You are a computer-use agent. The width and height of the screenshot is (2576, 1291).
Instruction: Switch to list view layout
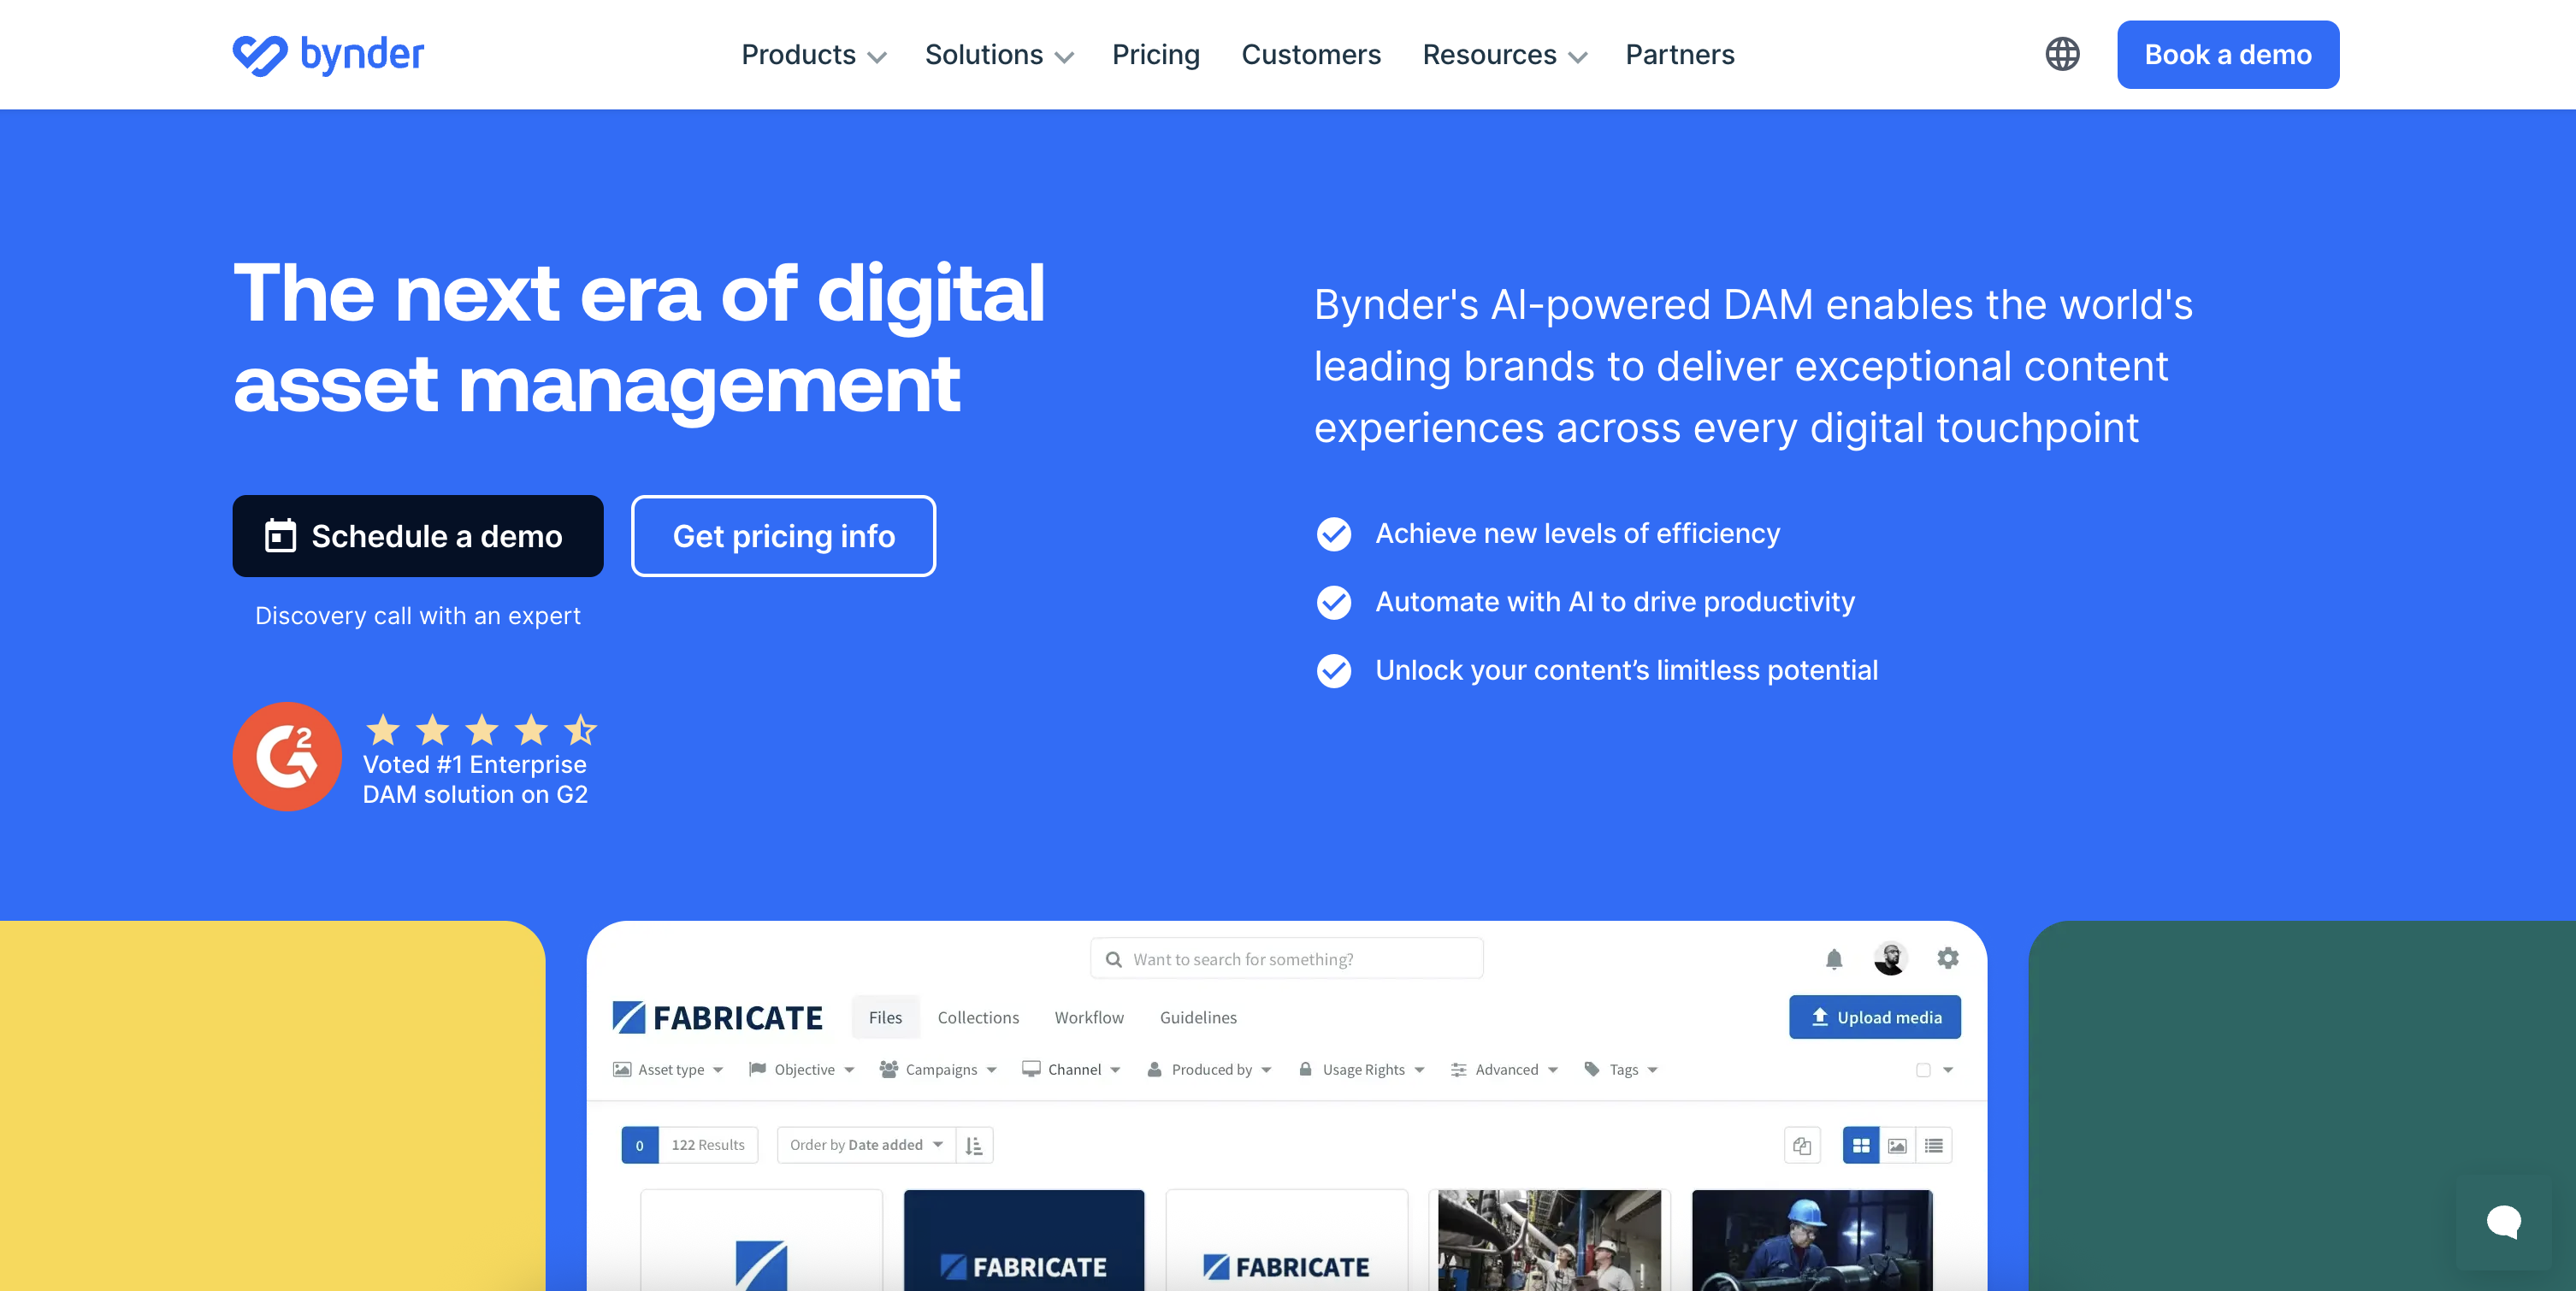(x=1934, y=1146)
